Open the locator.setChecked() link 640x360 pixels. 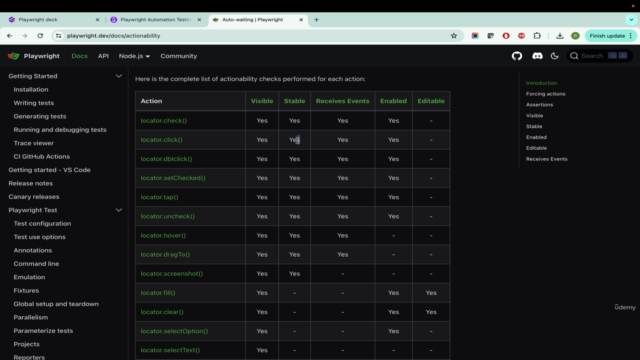click(173, 178)
